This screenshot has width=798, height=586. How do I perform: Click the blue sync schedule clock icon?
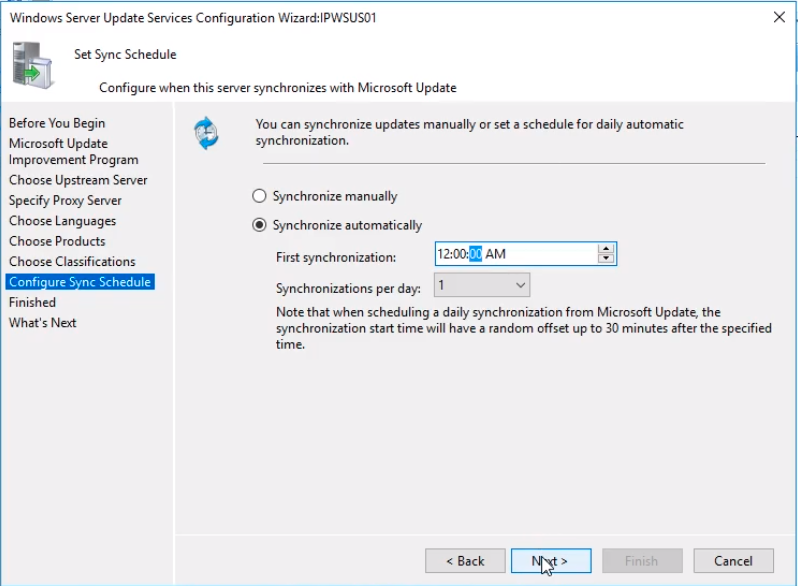tap(206, 133)
